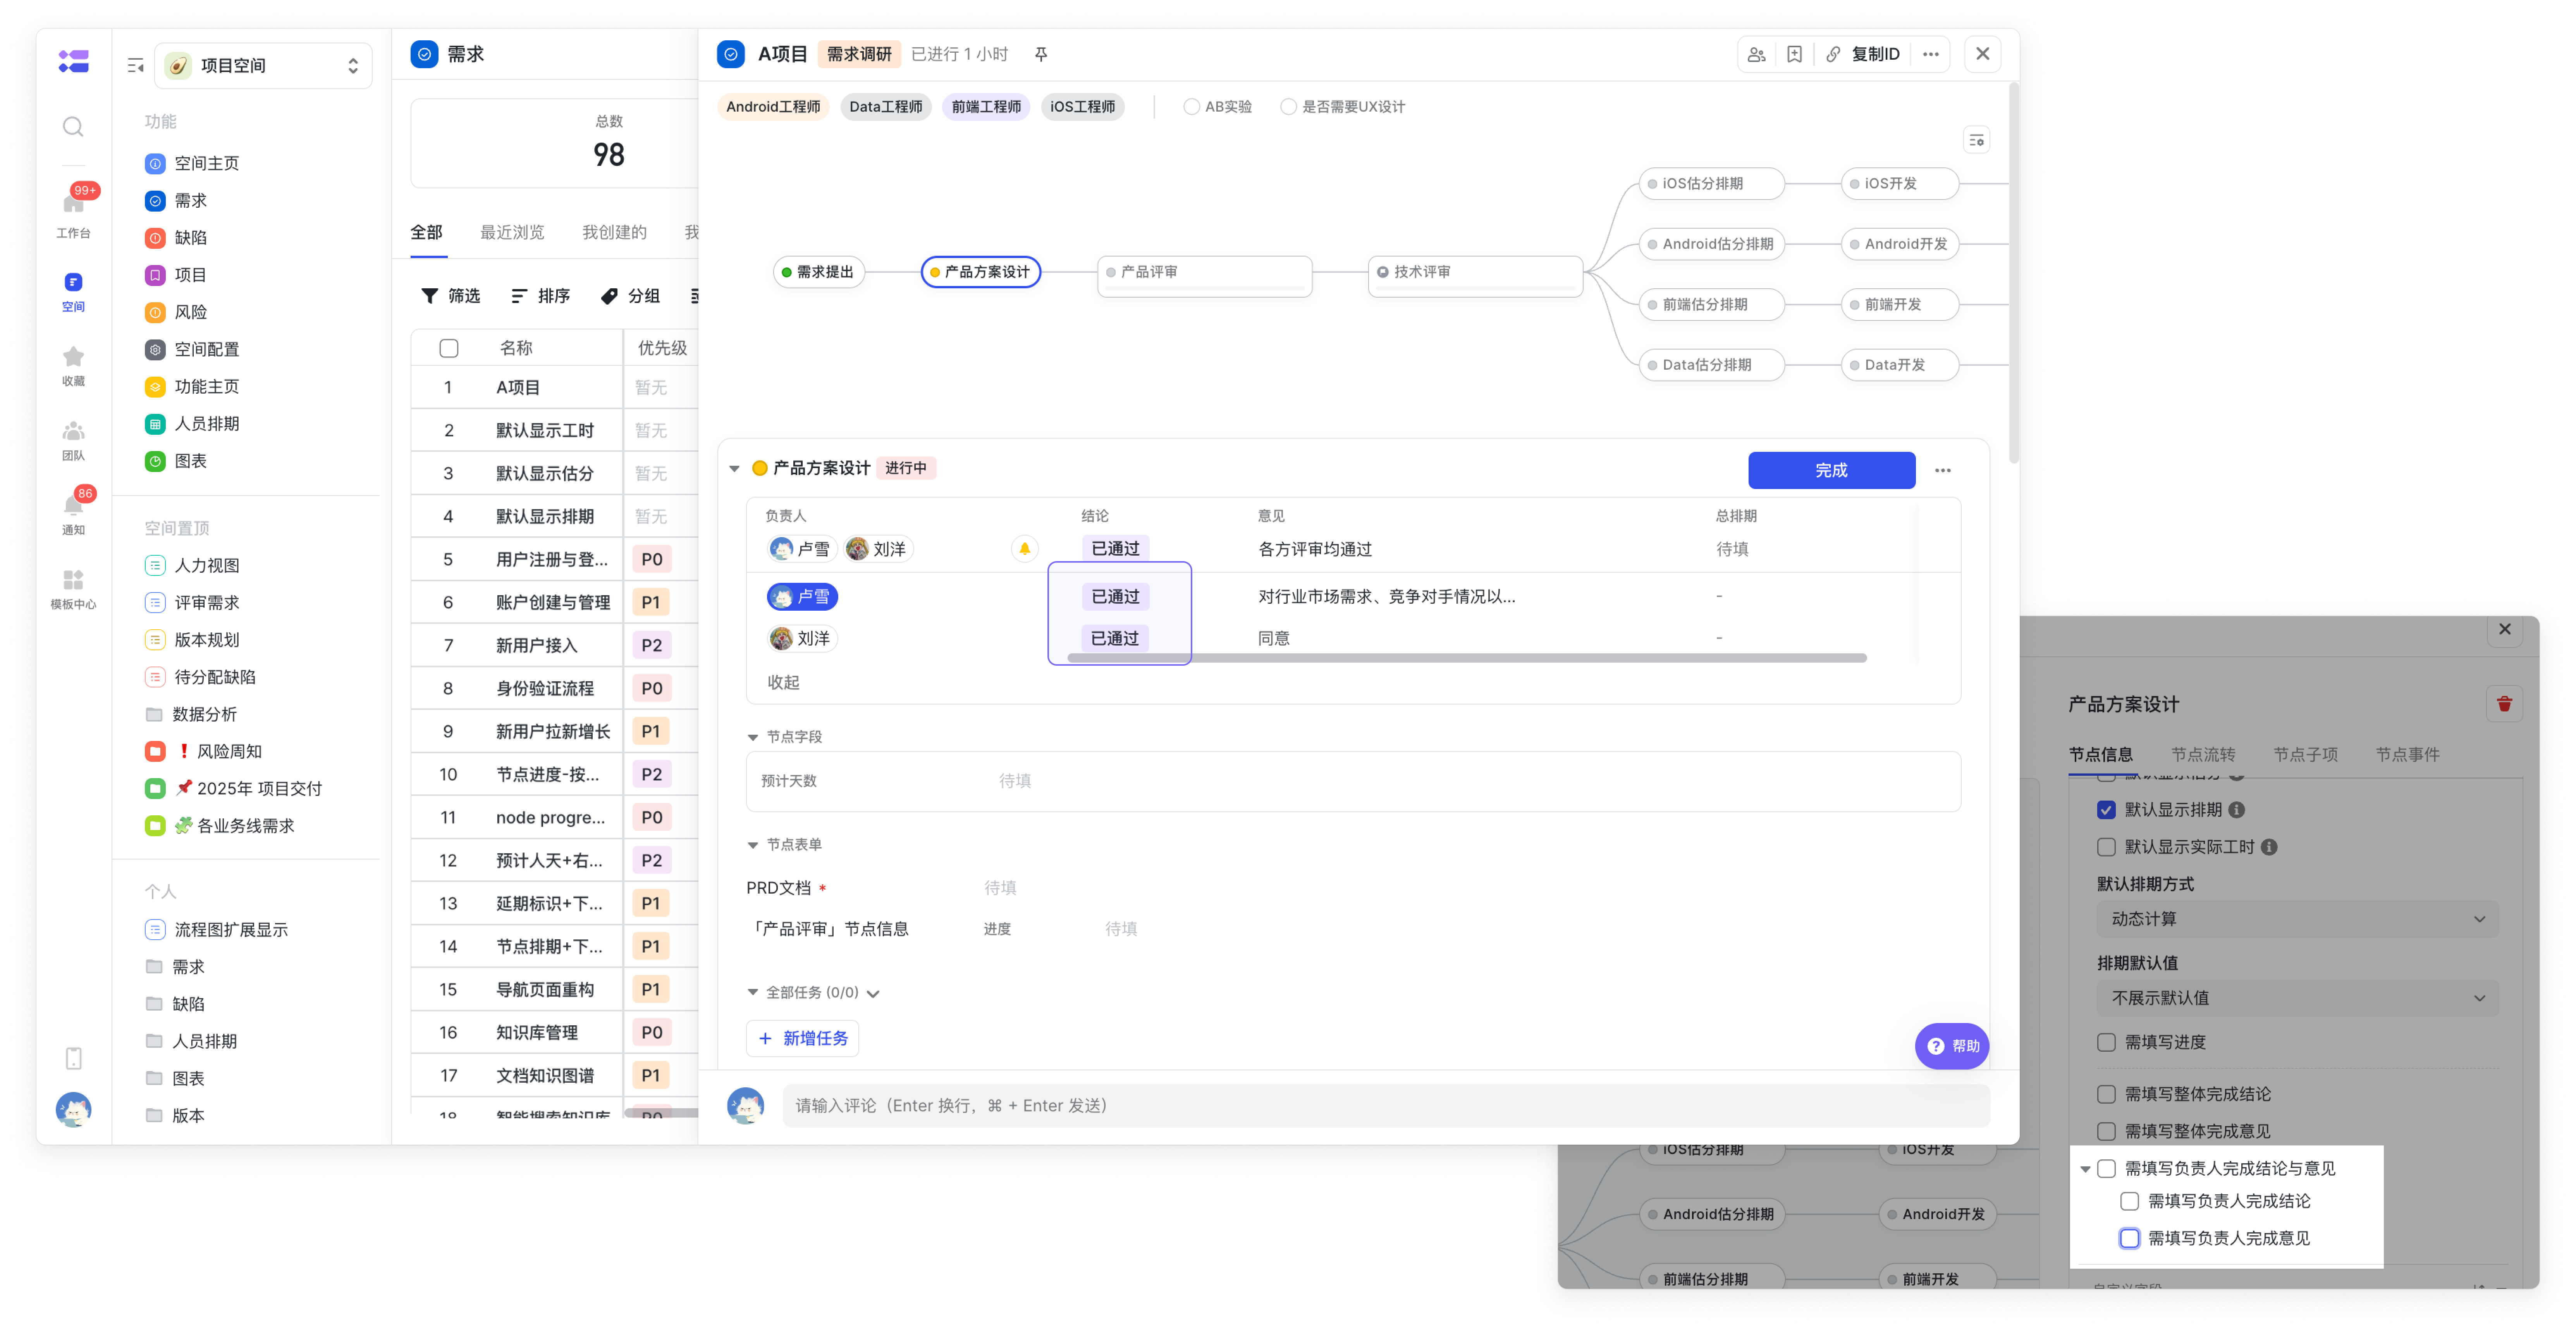Click the 新增任务 button
The image size is (2576, 1333).
click(x=803, y=1038)
